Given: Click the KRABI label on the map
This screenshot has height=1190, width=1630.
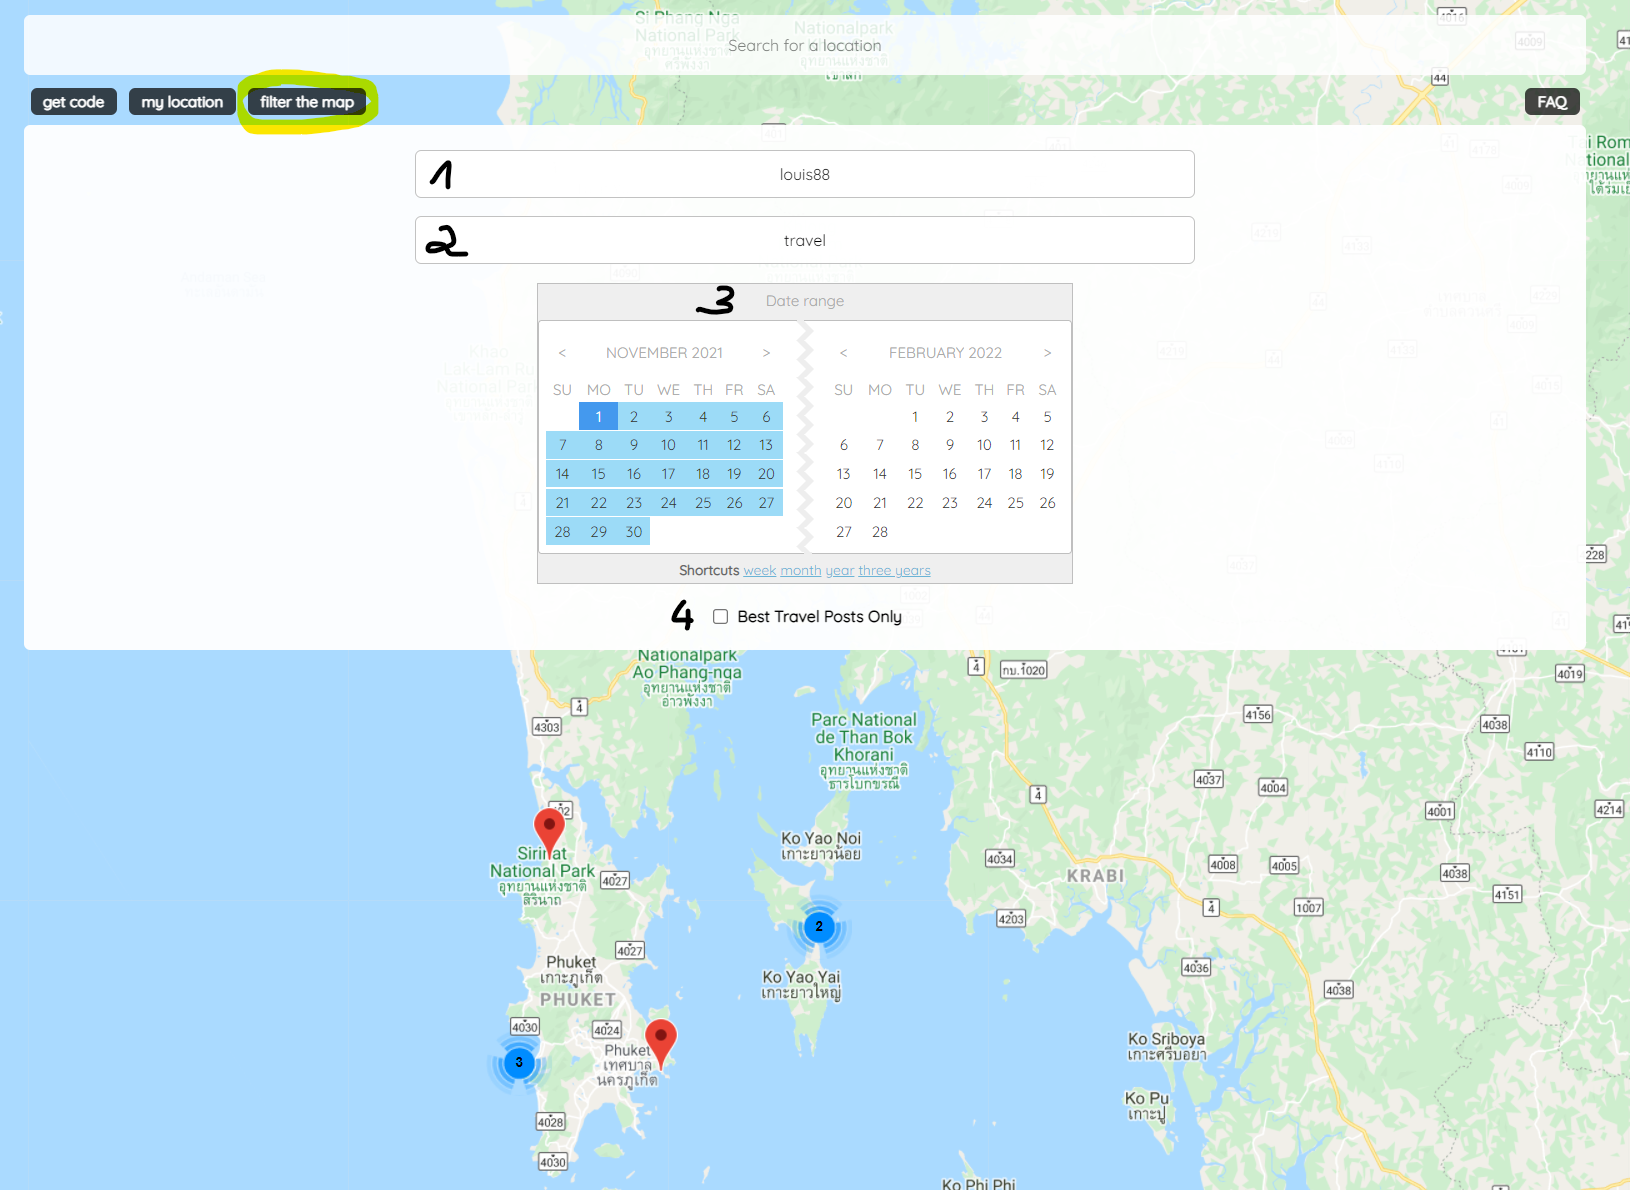Looking at the screenshot, I should click(1095, 876).
